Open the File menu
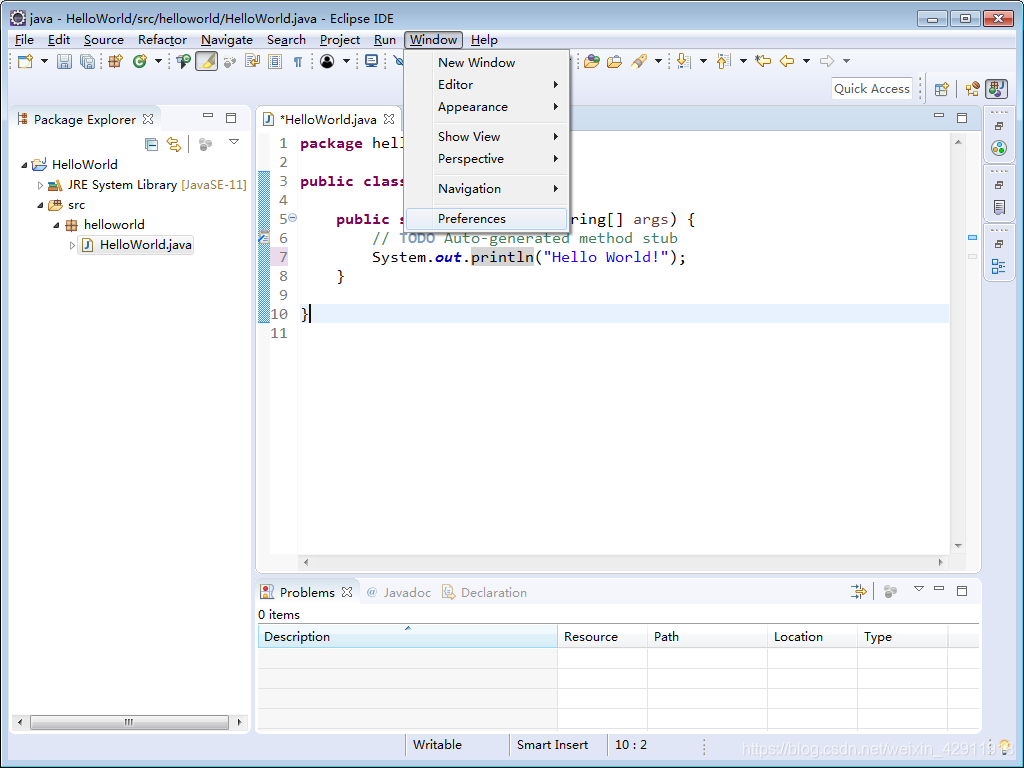The image size is (1024, 768). pos(24,40)
